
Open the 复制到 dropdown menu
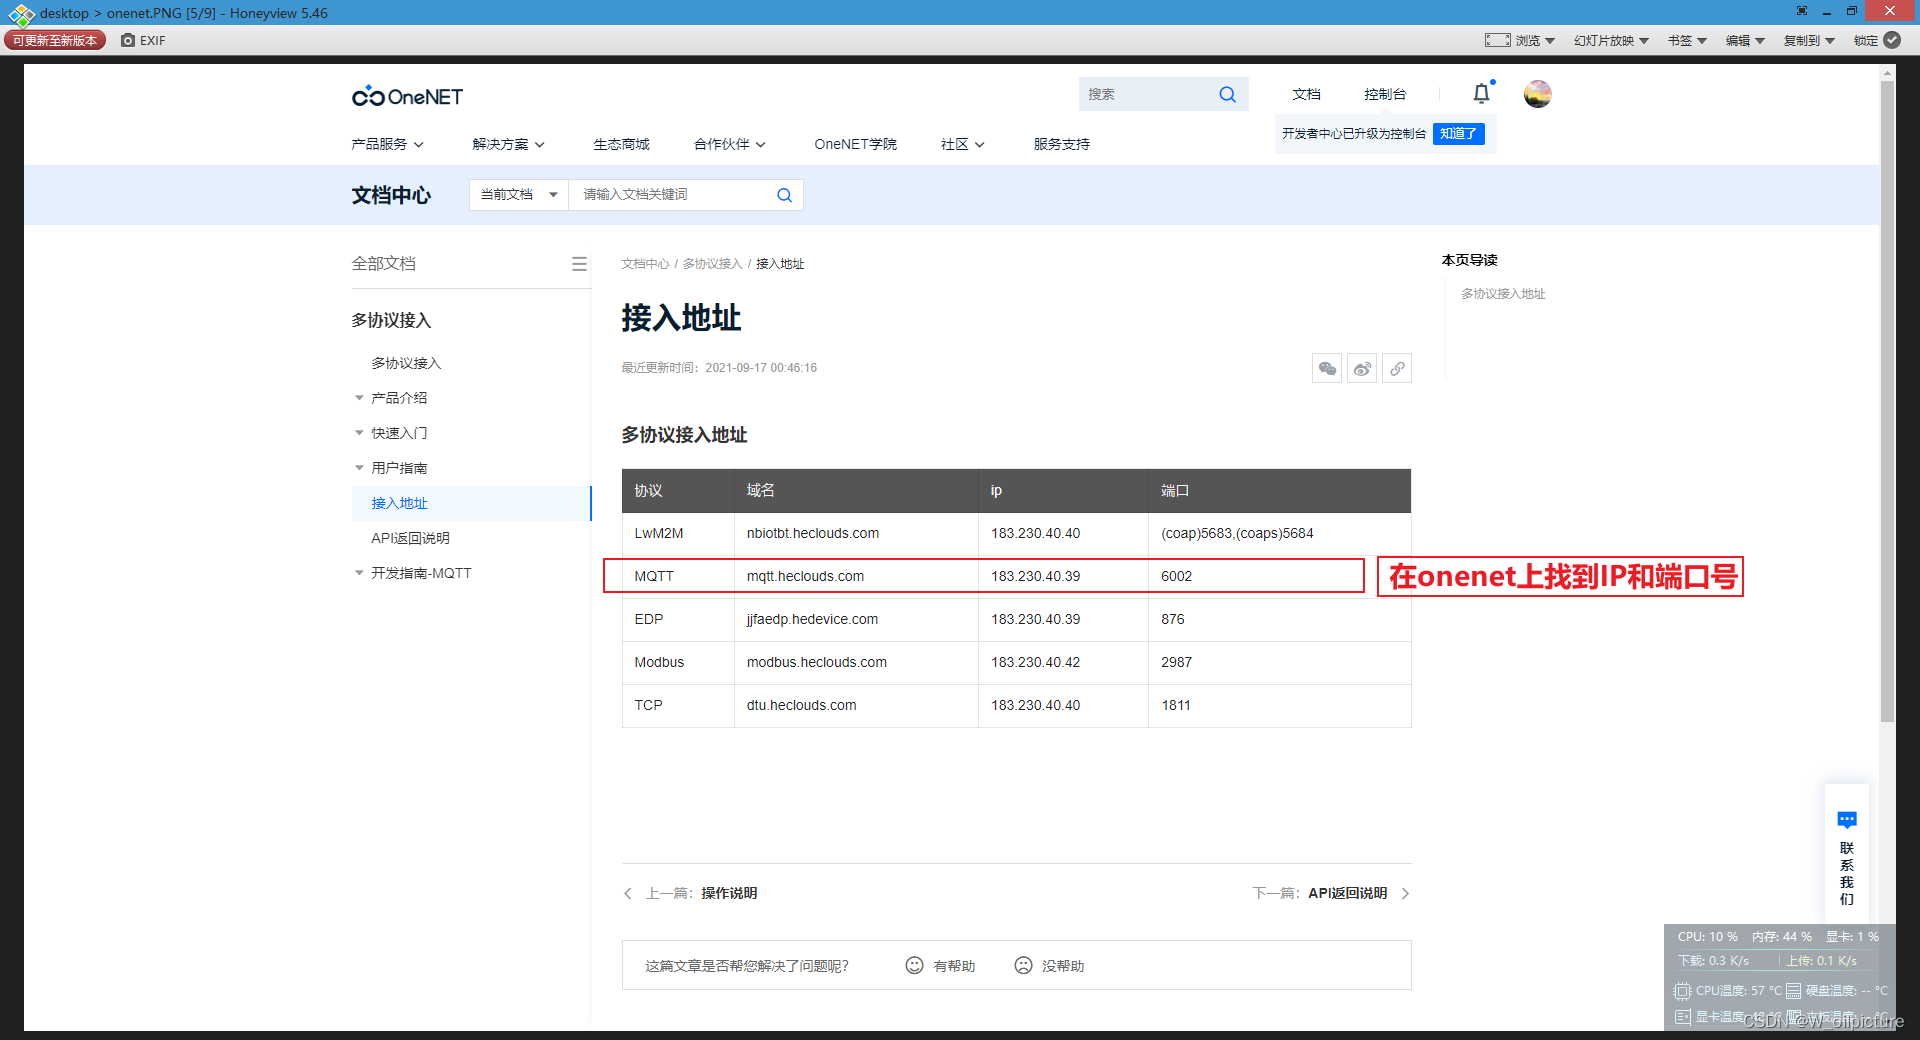[1809, 40]
